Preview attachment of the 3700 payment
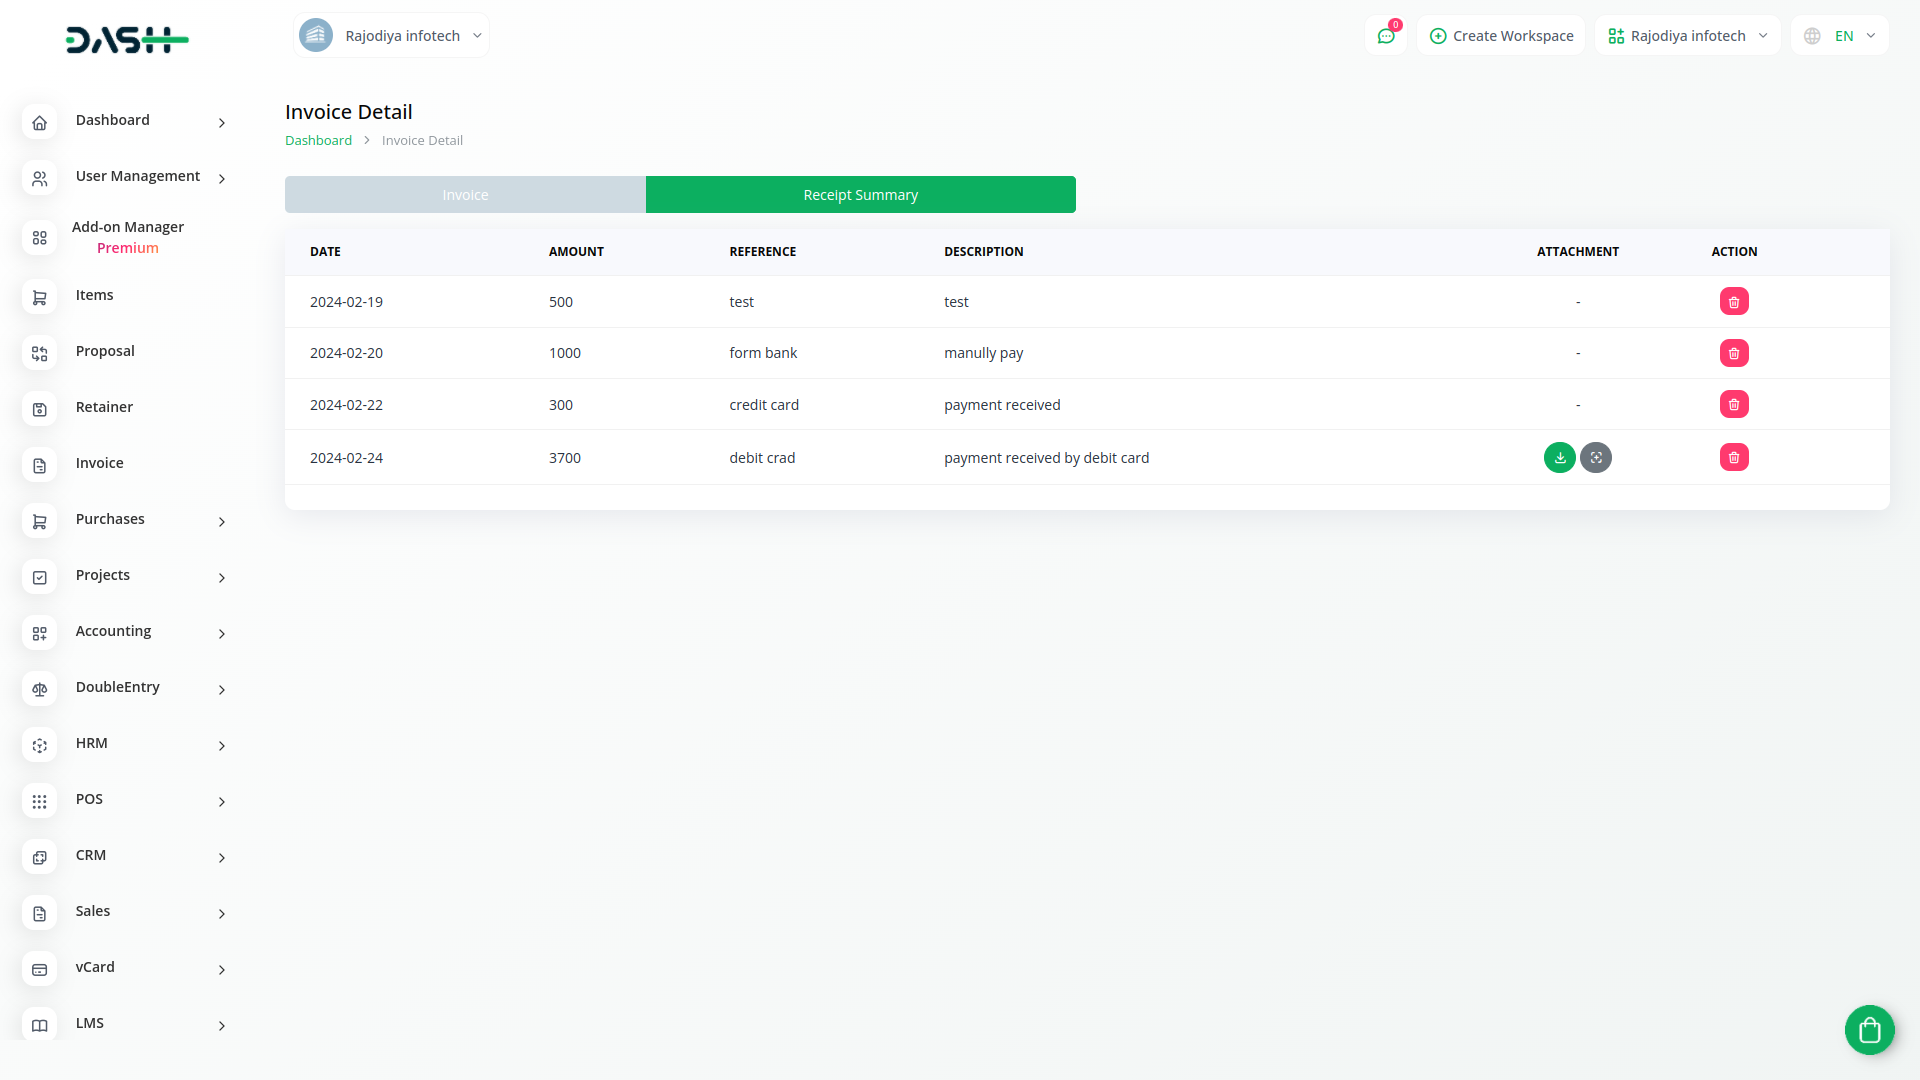 [1596, 458]
